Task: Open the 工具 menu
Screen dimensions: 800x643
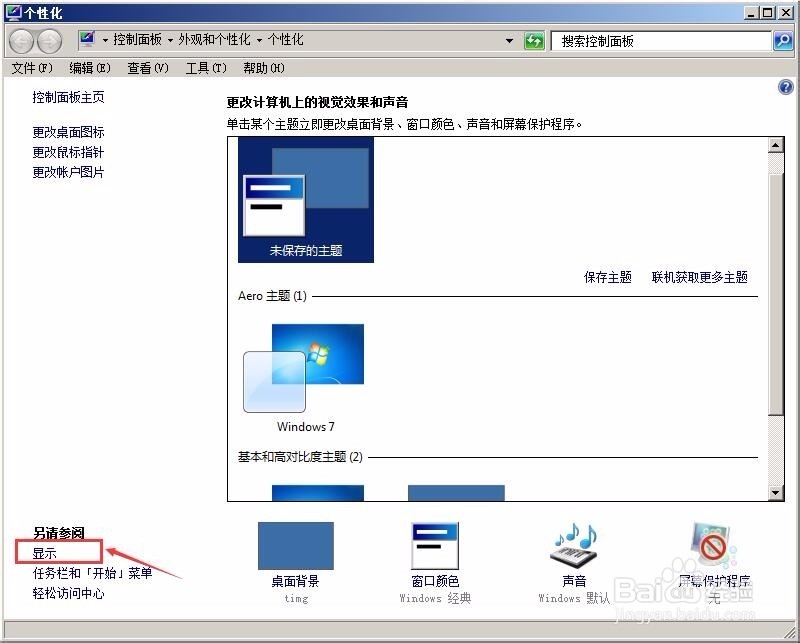Action: (x=205, y=67)
